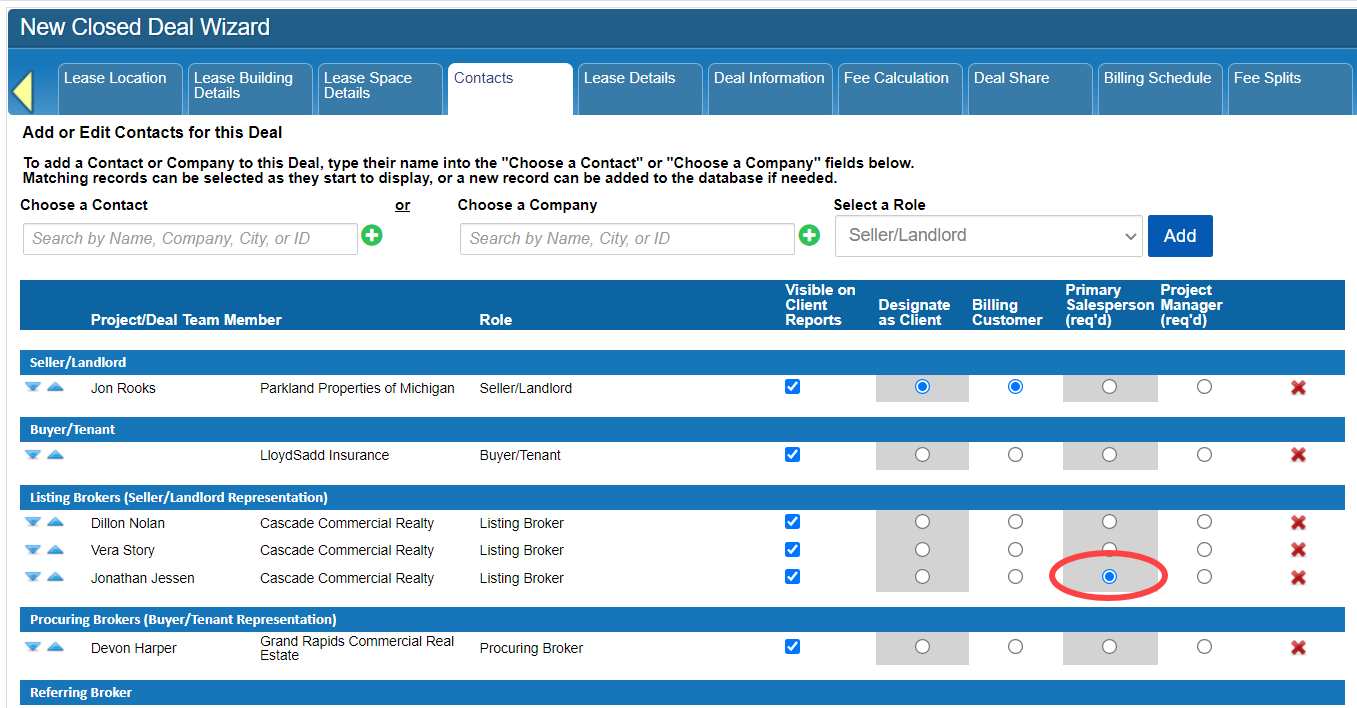Image resolution: width=1357 pixels, height=708 pixels.
Task: Remove Devon Harper using the red X
Action: [x=1298, y=648]
